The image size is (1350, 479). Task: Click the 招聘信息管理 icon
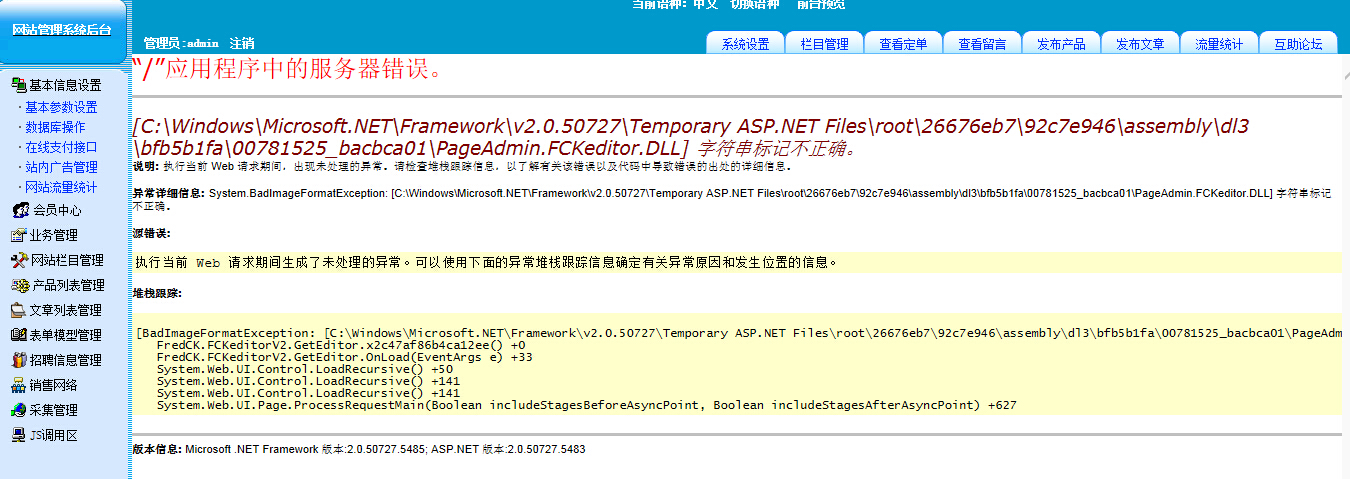pos(18,360)
